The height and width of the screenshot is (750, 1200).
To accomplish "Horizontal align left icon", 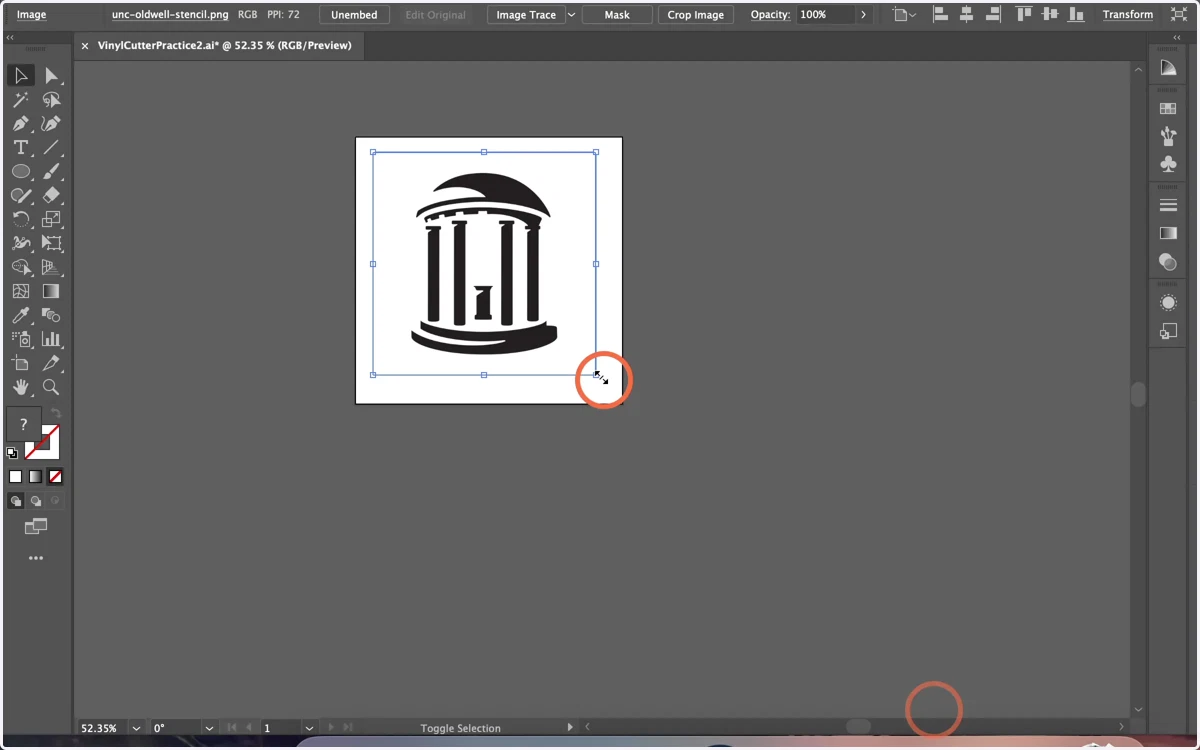I will click(x=940, y=15).
